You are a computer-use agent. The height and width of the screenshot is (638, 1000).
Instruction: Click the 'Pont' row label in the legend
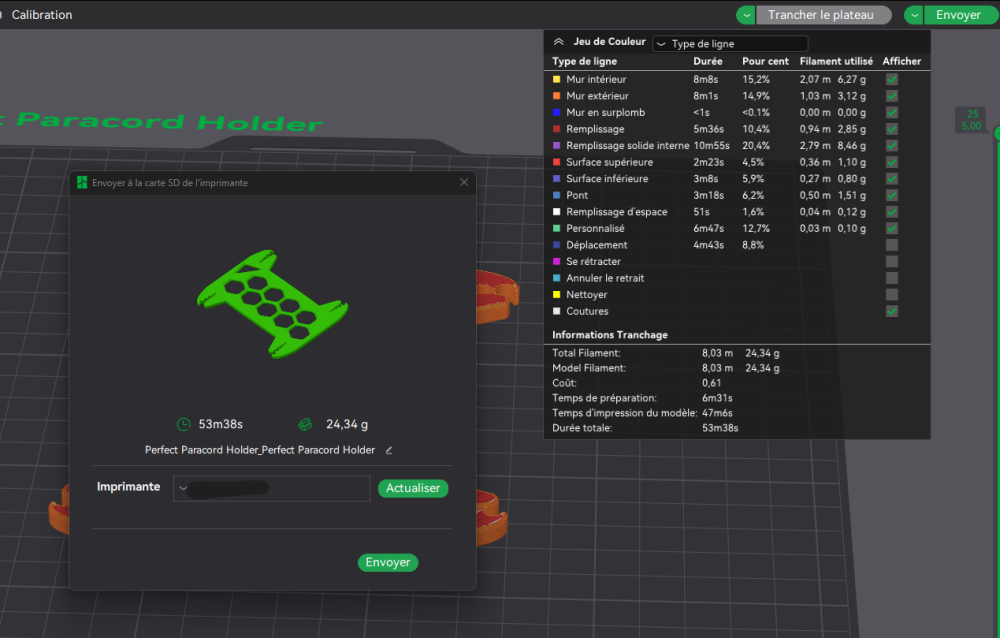tap(577, 195)
